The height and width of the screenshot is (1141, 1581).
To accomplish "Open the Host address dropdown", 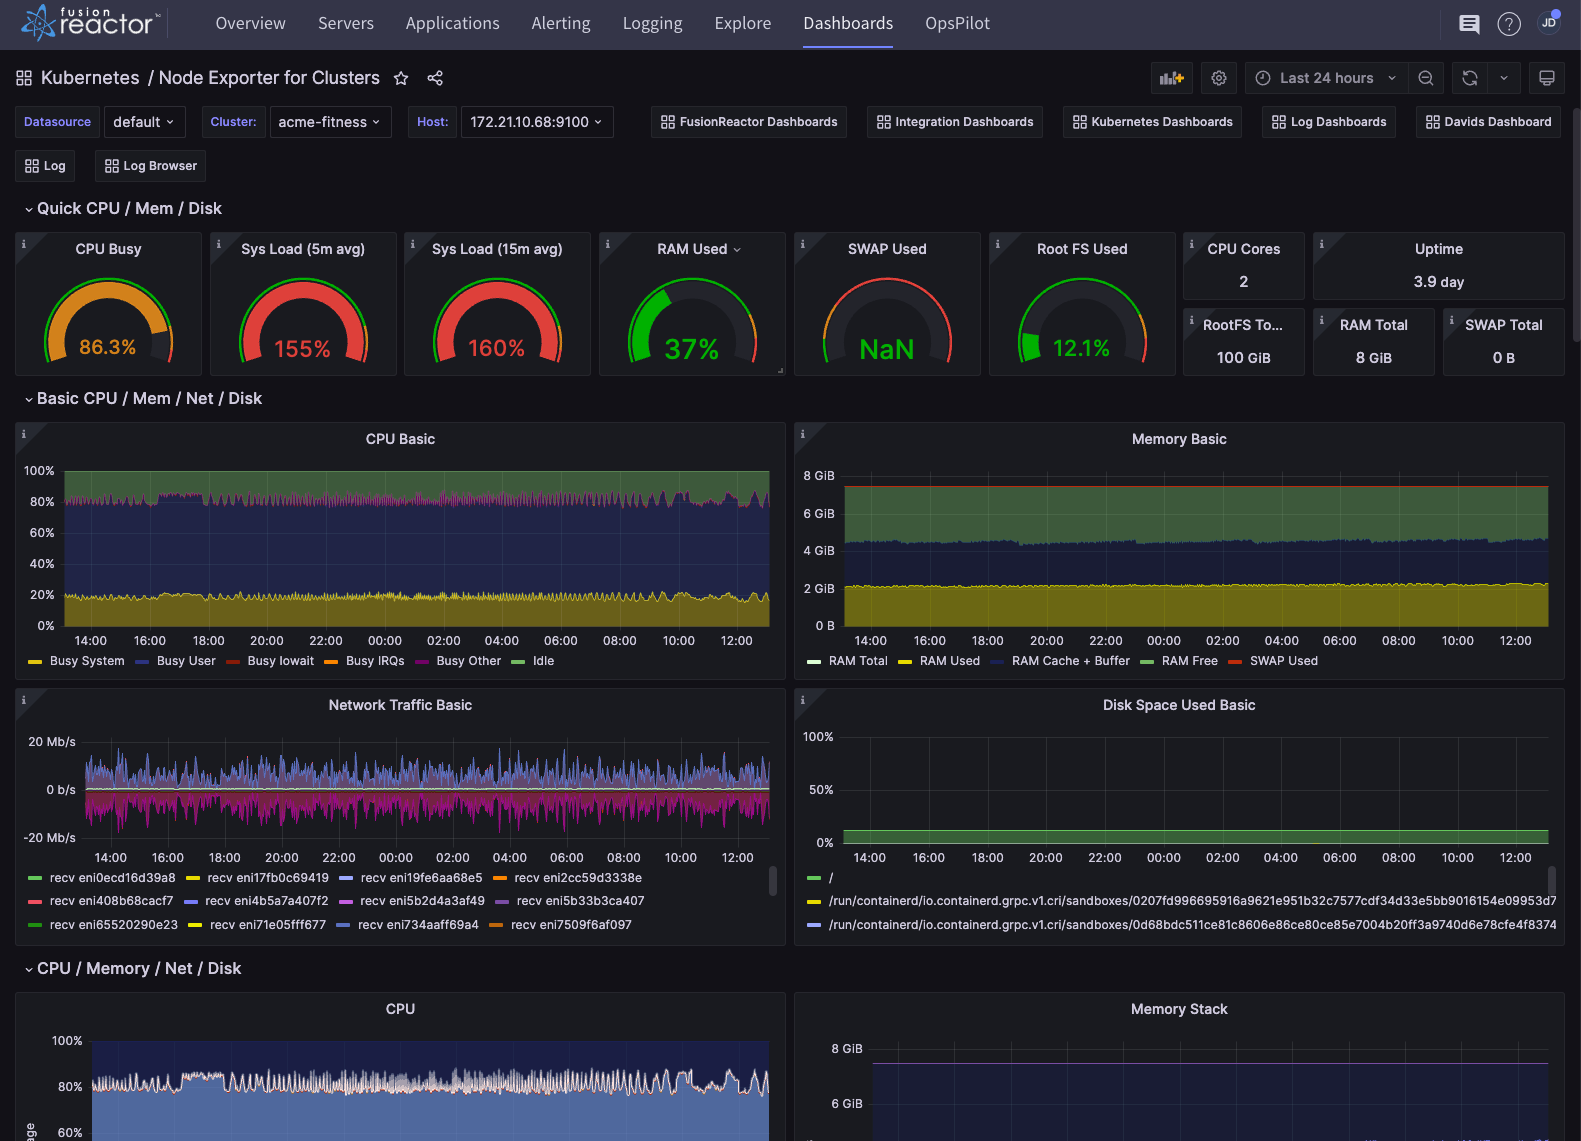I will tap(536, 122).
